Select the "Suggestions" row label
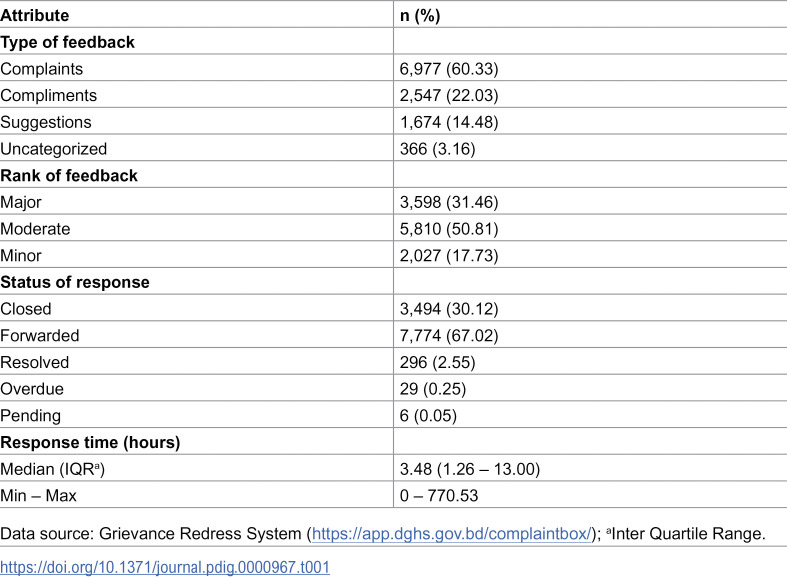787x578 pixels. point(45,122)
